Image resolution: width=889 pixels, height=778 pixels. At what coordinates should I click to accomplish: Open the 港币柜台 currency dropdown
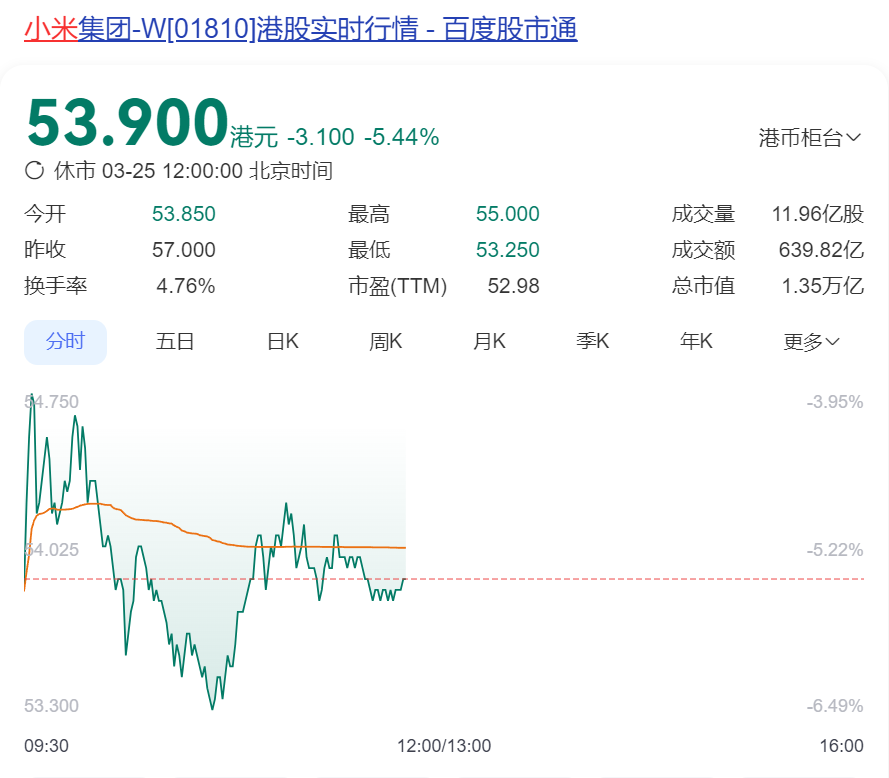pos(810,137)
